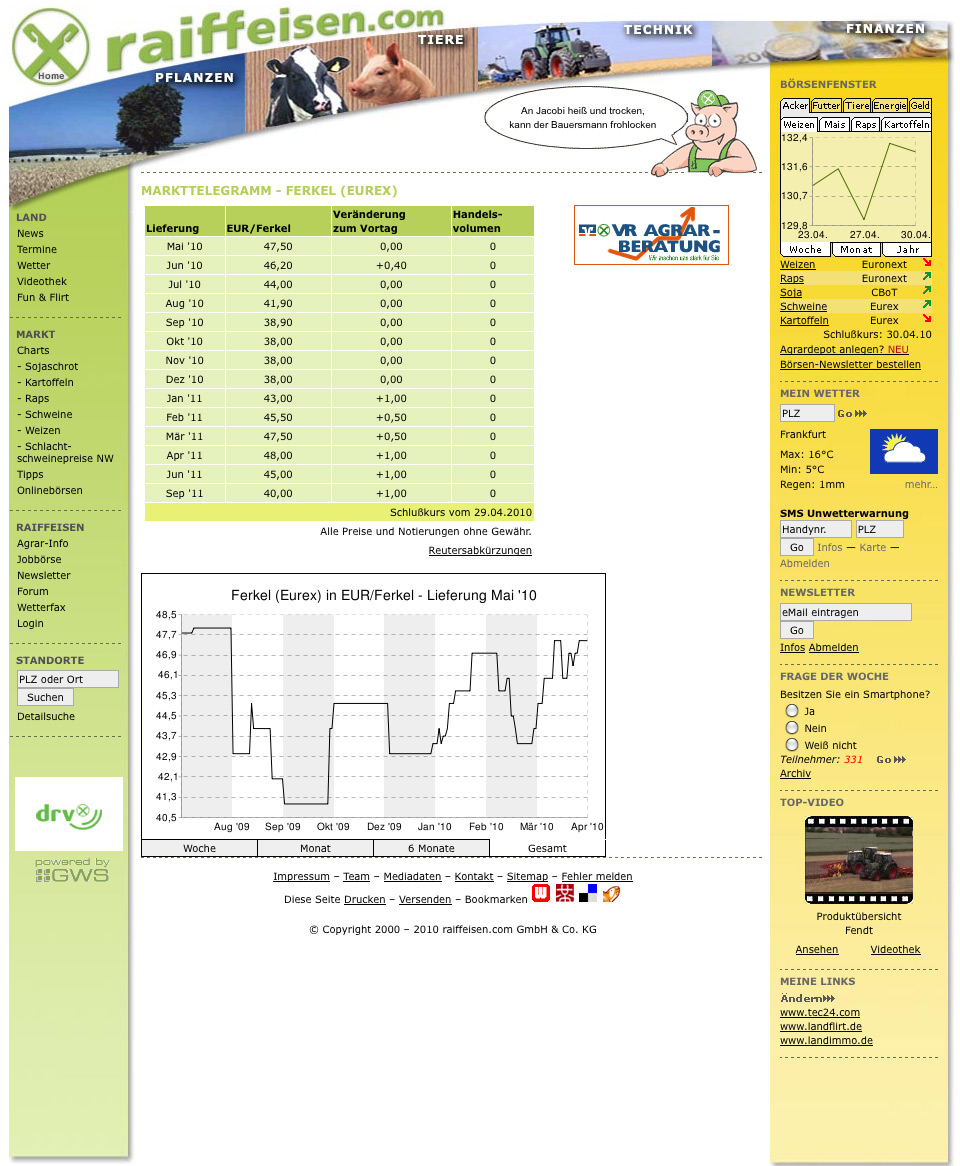Click the powered by GWS logo
Viewport: 960px width, 1166px height.
point(72,870)
